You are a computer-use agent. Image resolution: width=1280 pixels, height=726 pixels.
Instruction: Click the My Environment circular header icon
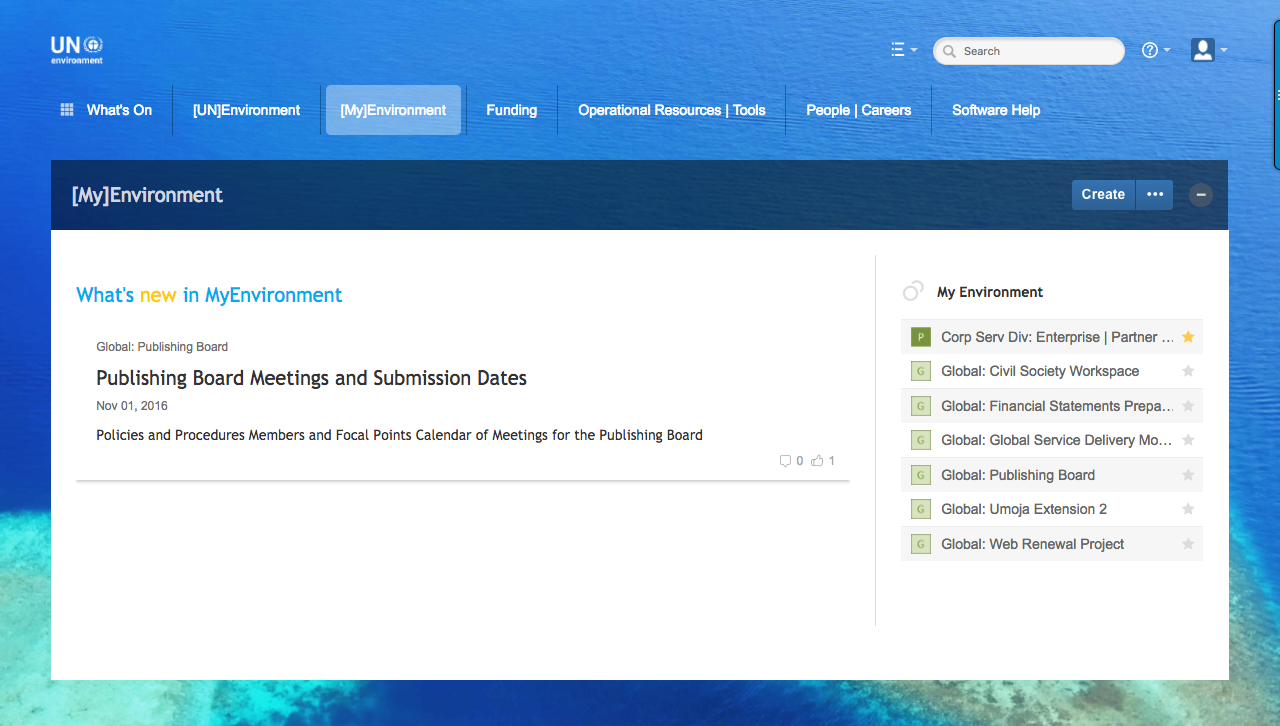(x=913, y=292)
